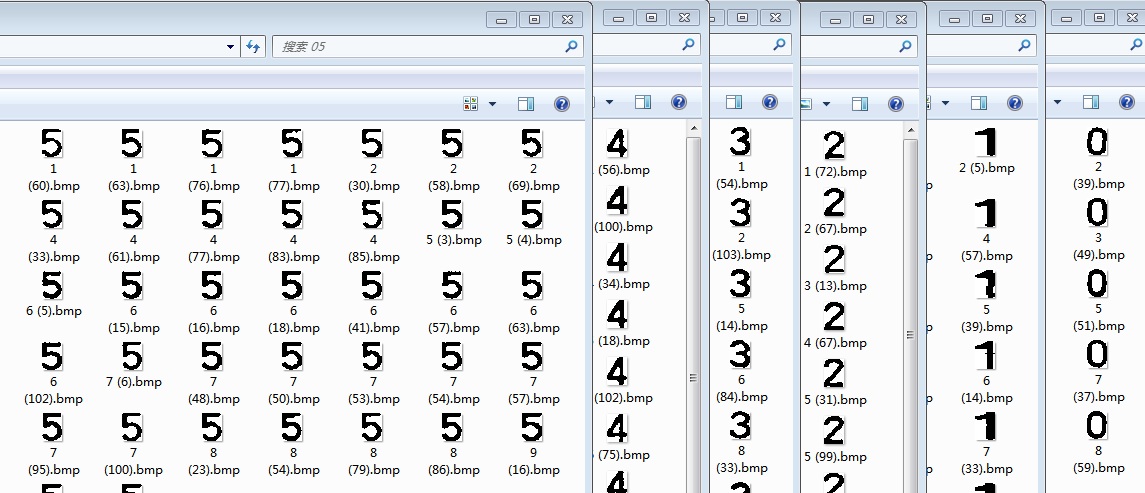
Task: Toggle the preview pane in the digit 1 window
Action: click(979, 102)
